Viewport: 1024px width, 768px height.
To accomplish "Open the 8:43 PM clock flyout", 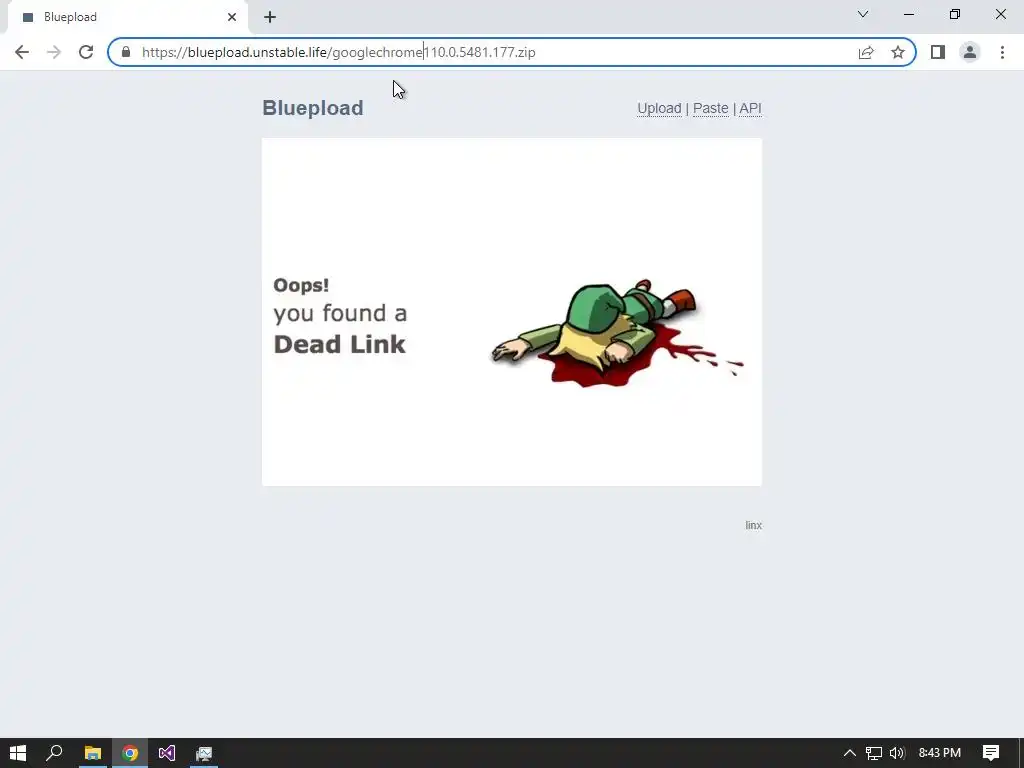I will (x=940, y=753).
